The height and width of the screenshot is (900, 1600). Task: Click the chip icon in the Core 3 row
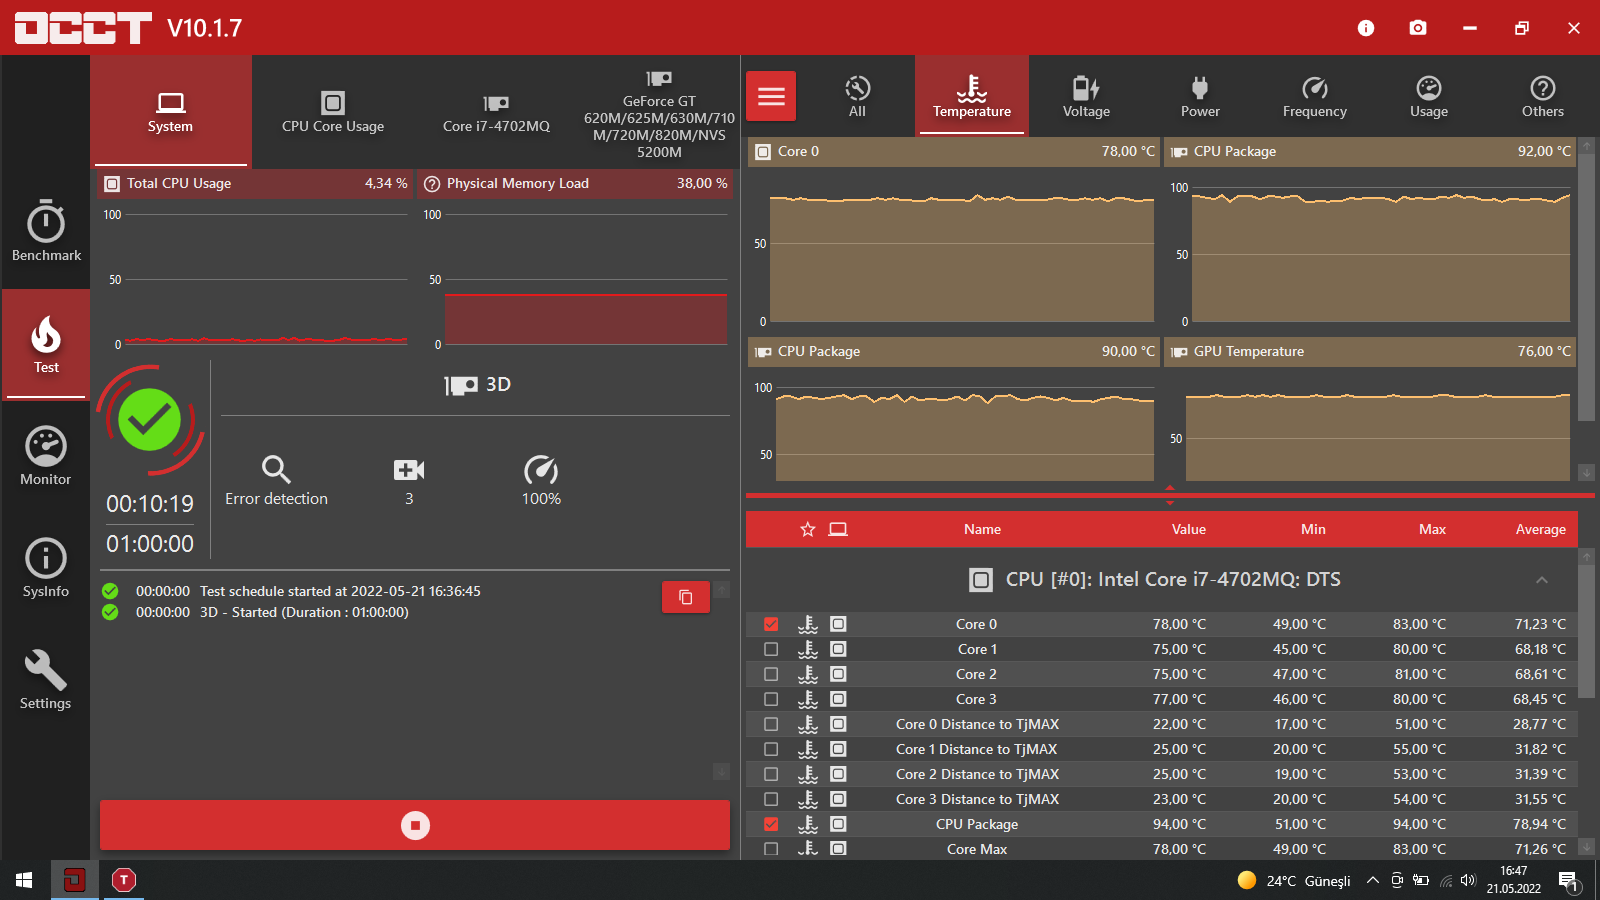click(x=838, y=699)
